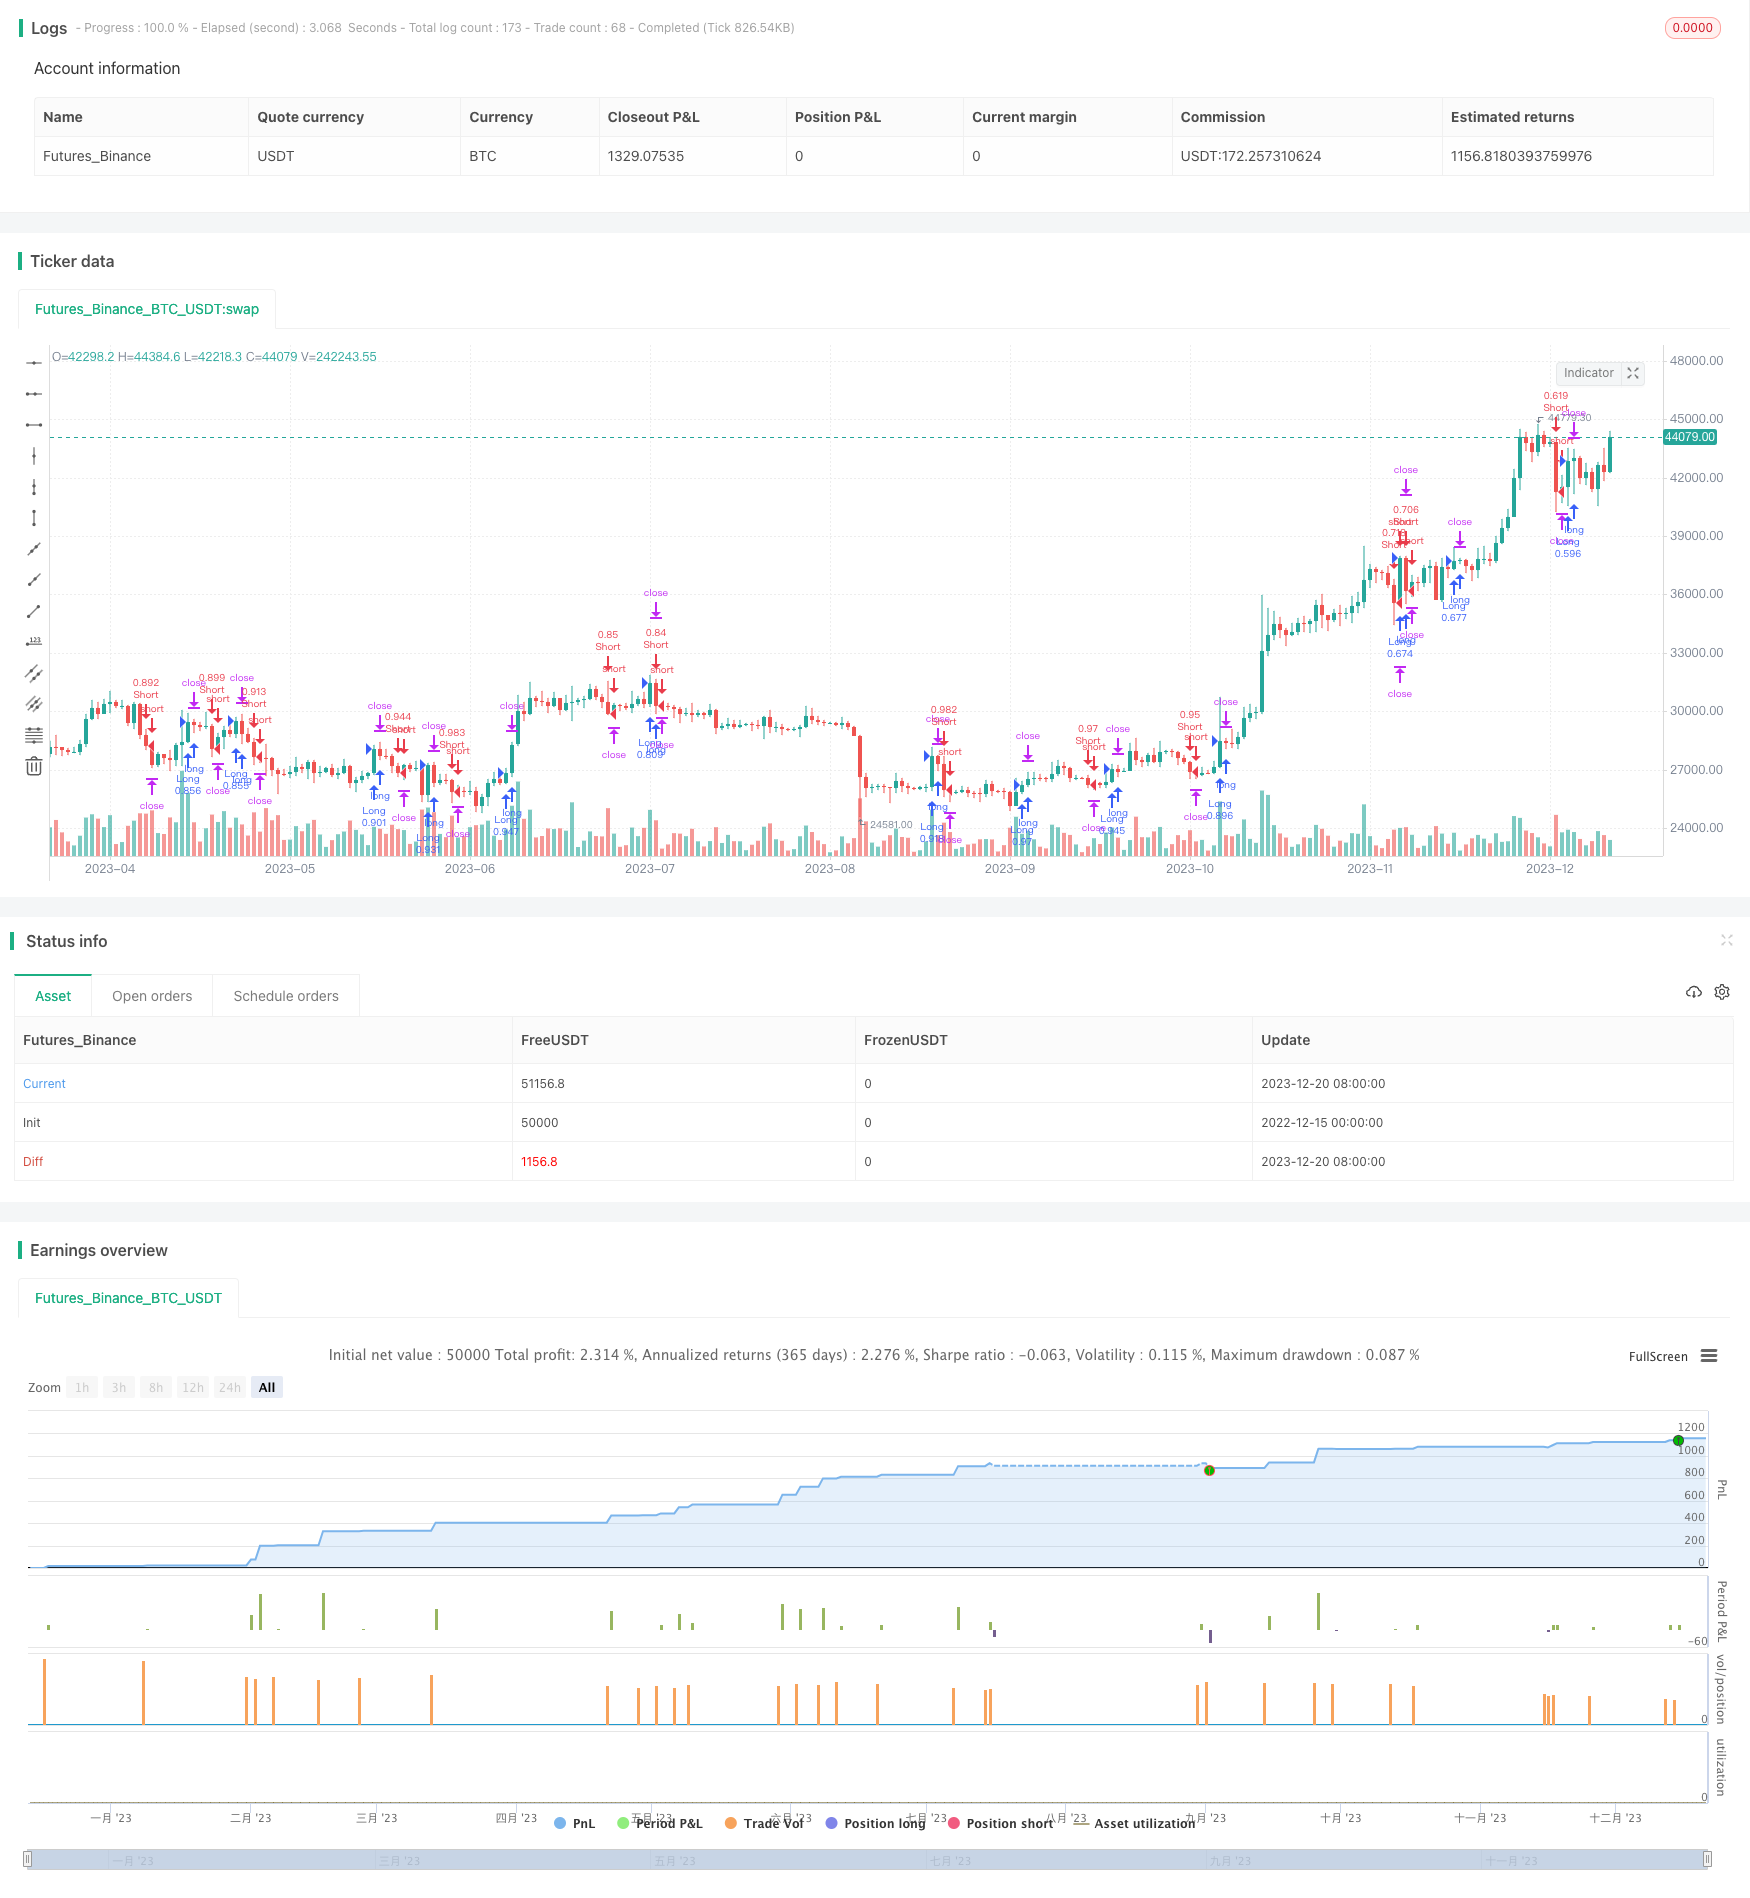Switch to the Asset tab
This screenshot has width=1750, height=1898.
tap(53, 996)
